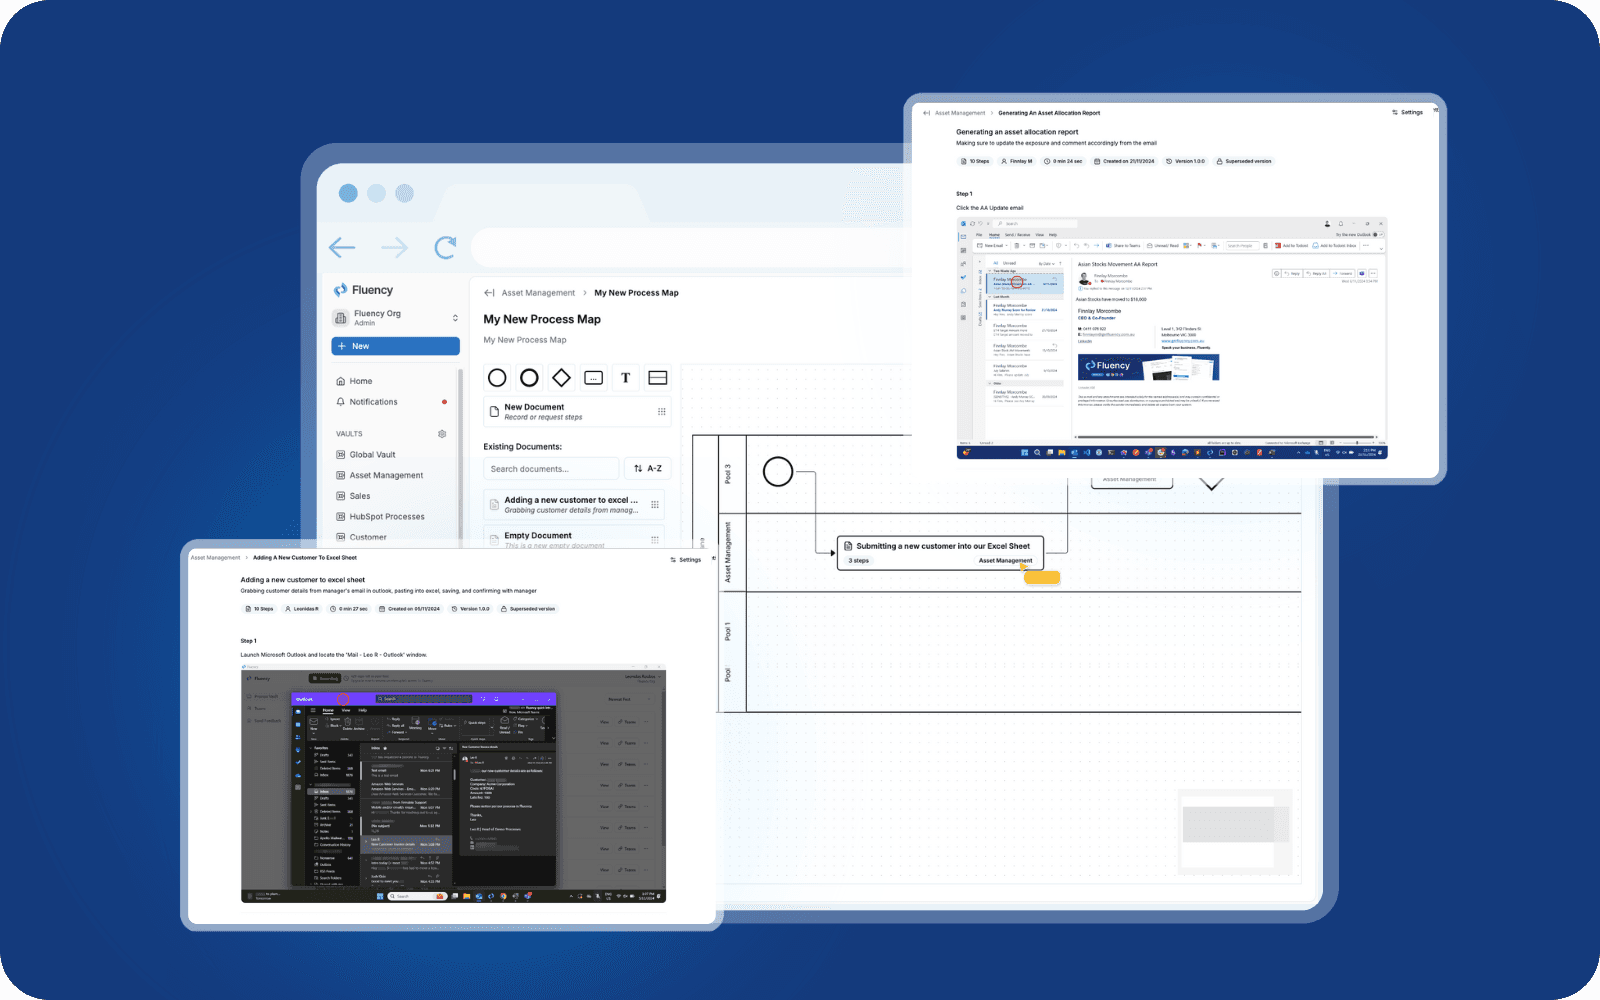
Task: Click 'Superseded version' badge in excel sheet window
Action: point(528,609)
